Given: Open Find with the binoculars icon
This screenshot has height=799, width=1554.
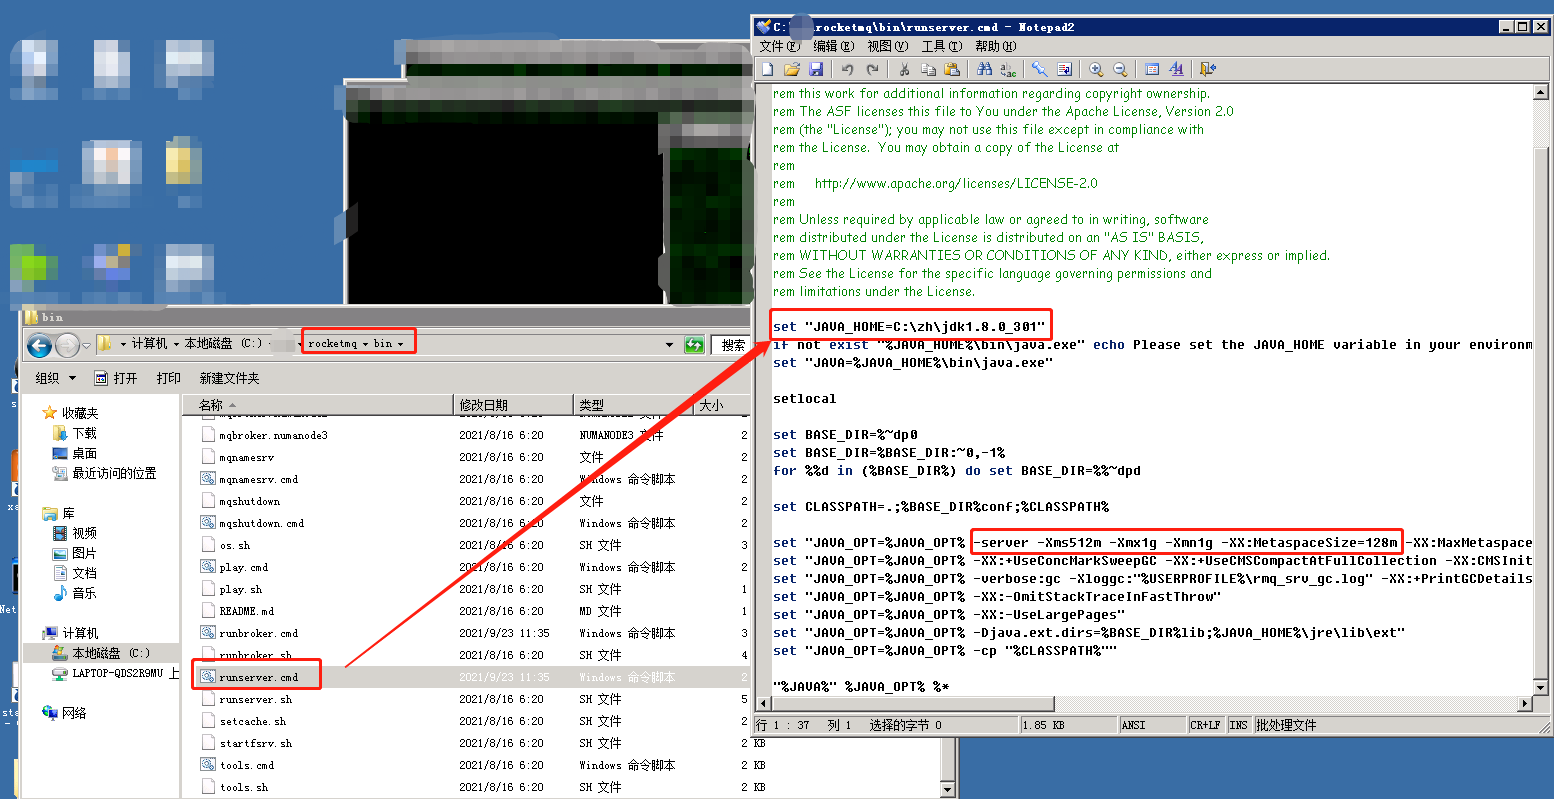Looking at the screenshot, I should click(984, 69).
